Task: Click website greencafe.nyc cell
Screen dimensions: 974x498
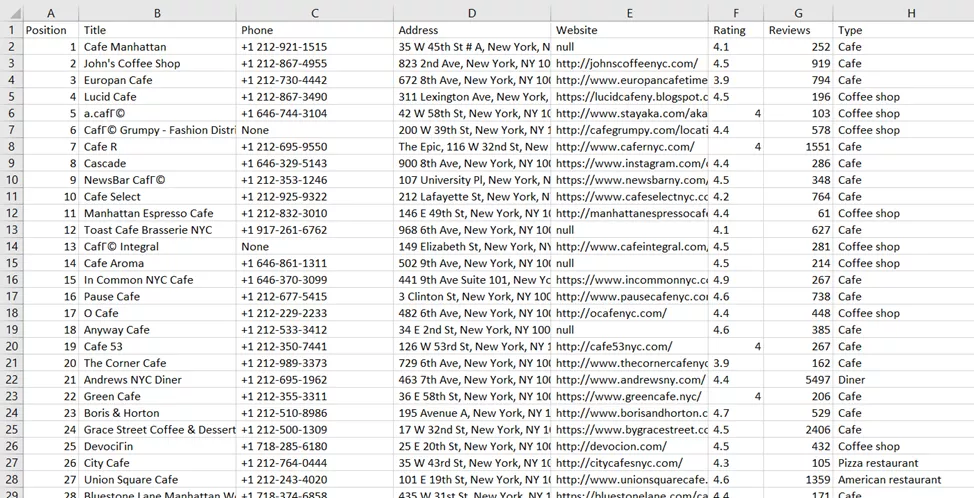Action: pos(629,396)
